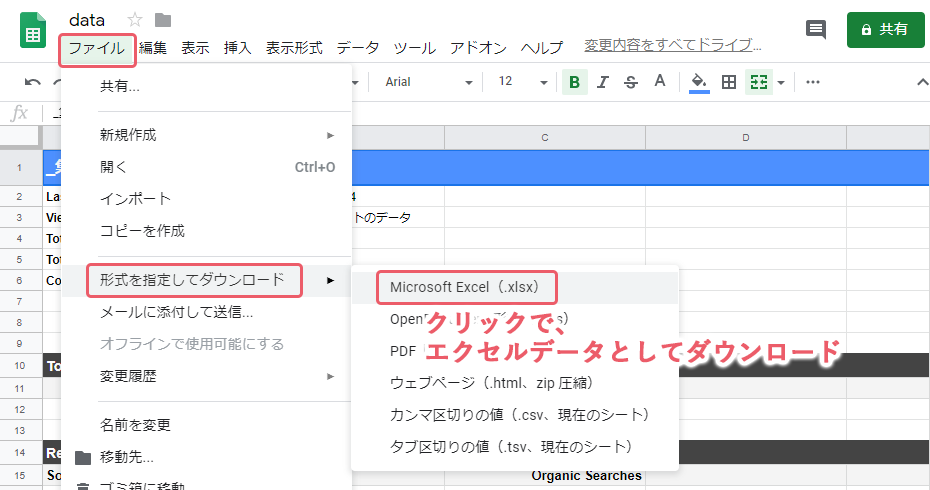Open the fill color bucket
The height and width of the screenshot is (490, 930).
(x=699, y=82)
